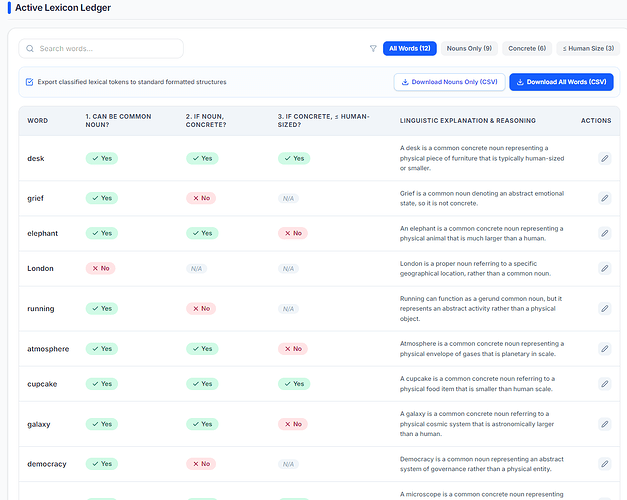Screen dimensions: 627x500
Task: Click the word London
Action: click(40, 268)
